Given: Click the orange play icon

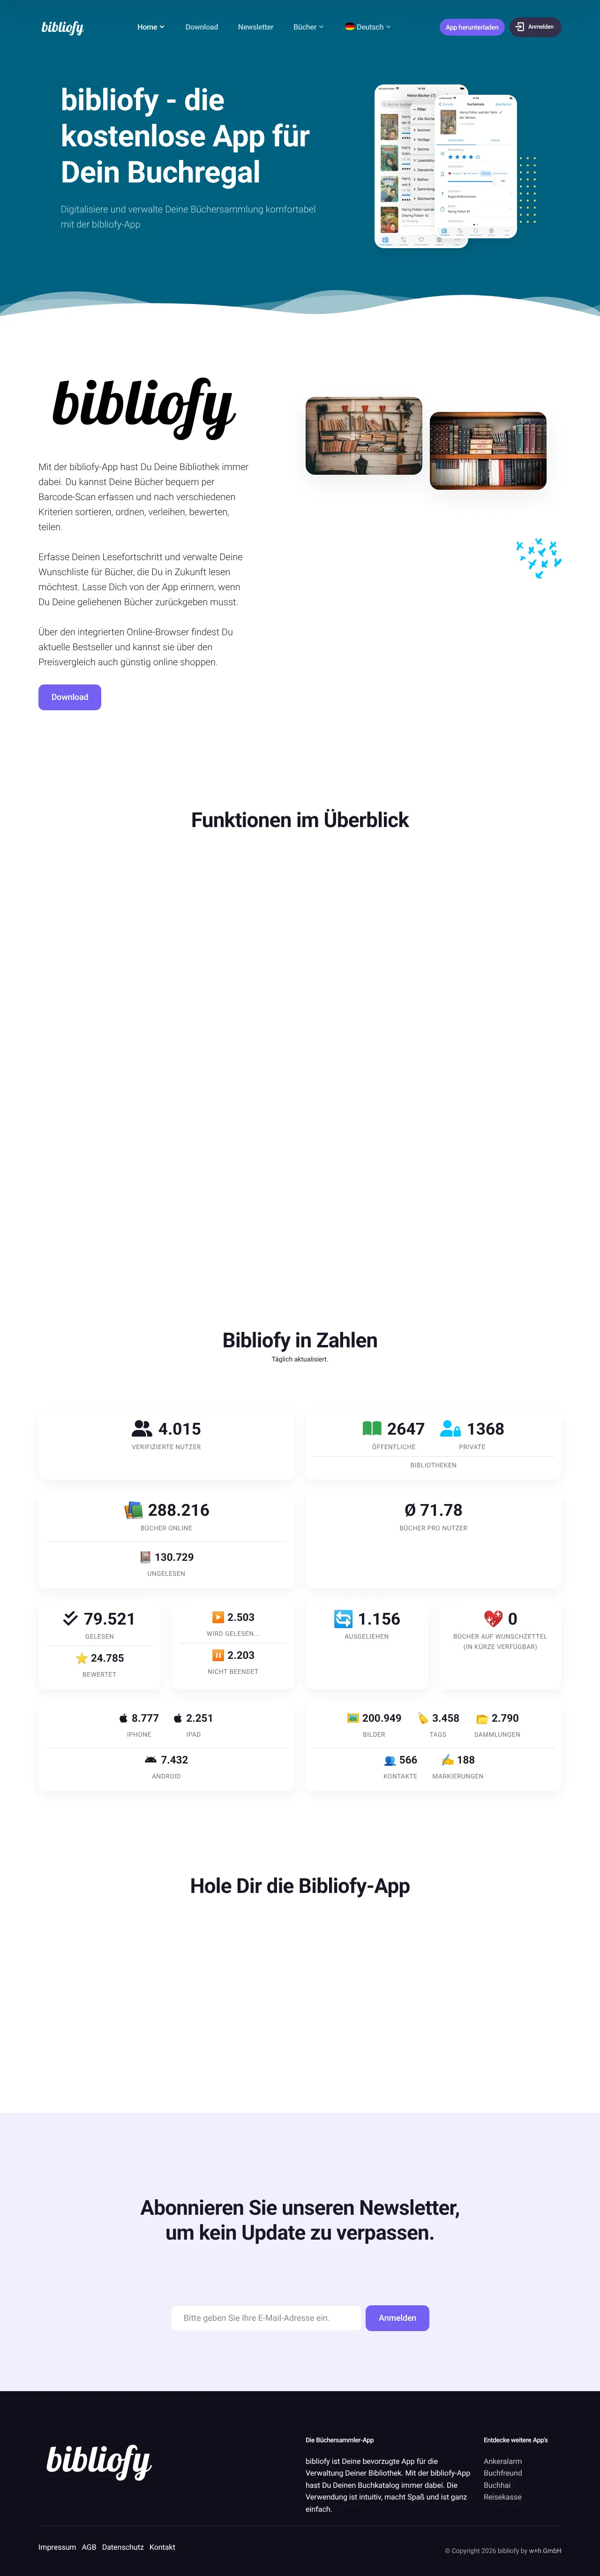Looking at the screenshot, I should 218,1617.
